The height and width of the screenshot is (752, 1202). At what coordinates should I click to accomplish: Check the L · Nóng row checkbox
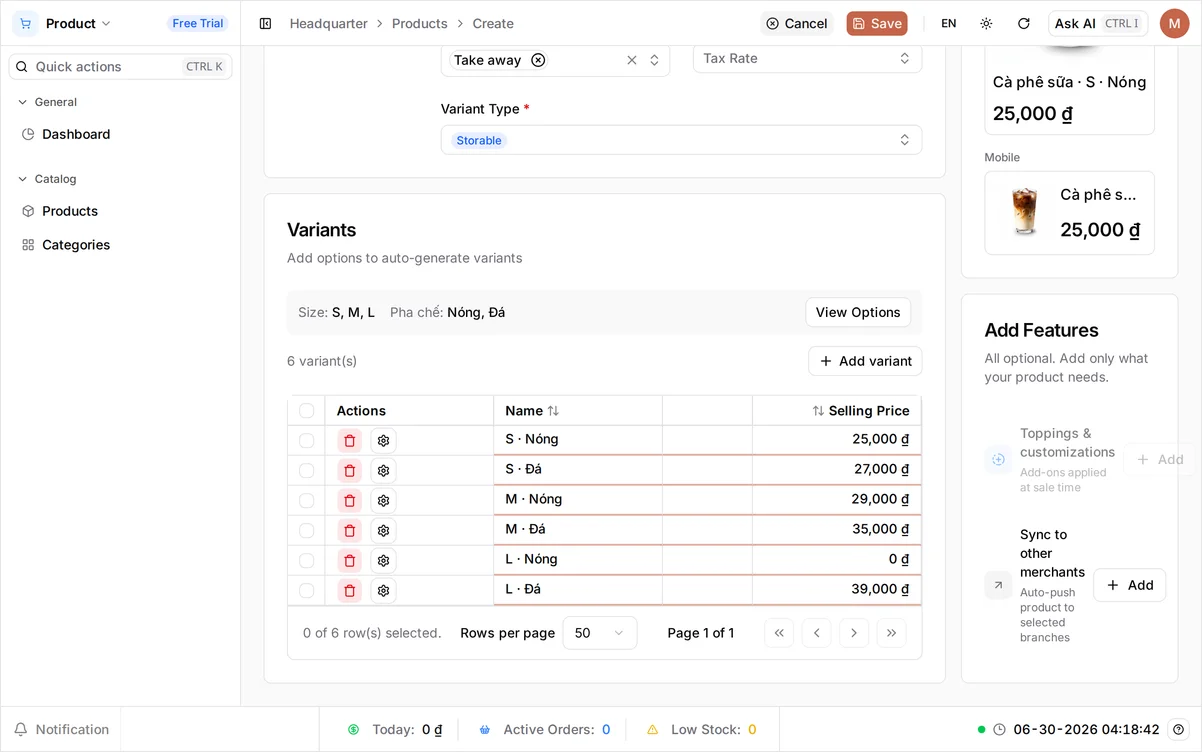pyautogui.click(x=306, y=561)
